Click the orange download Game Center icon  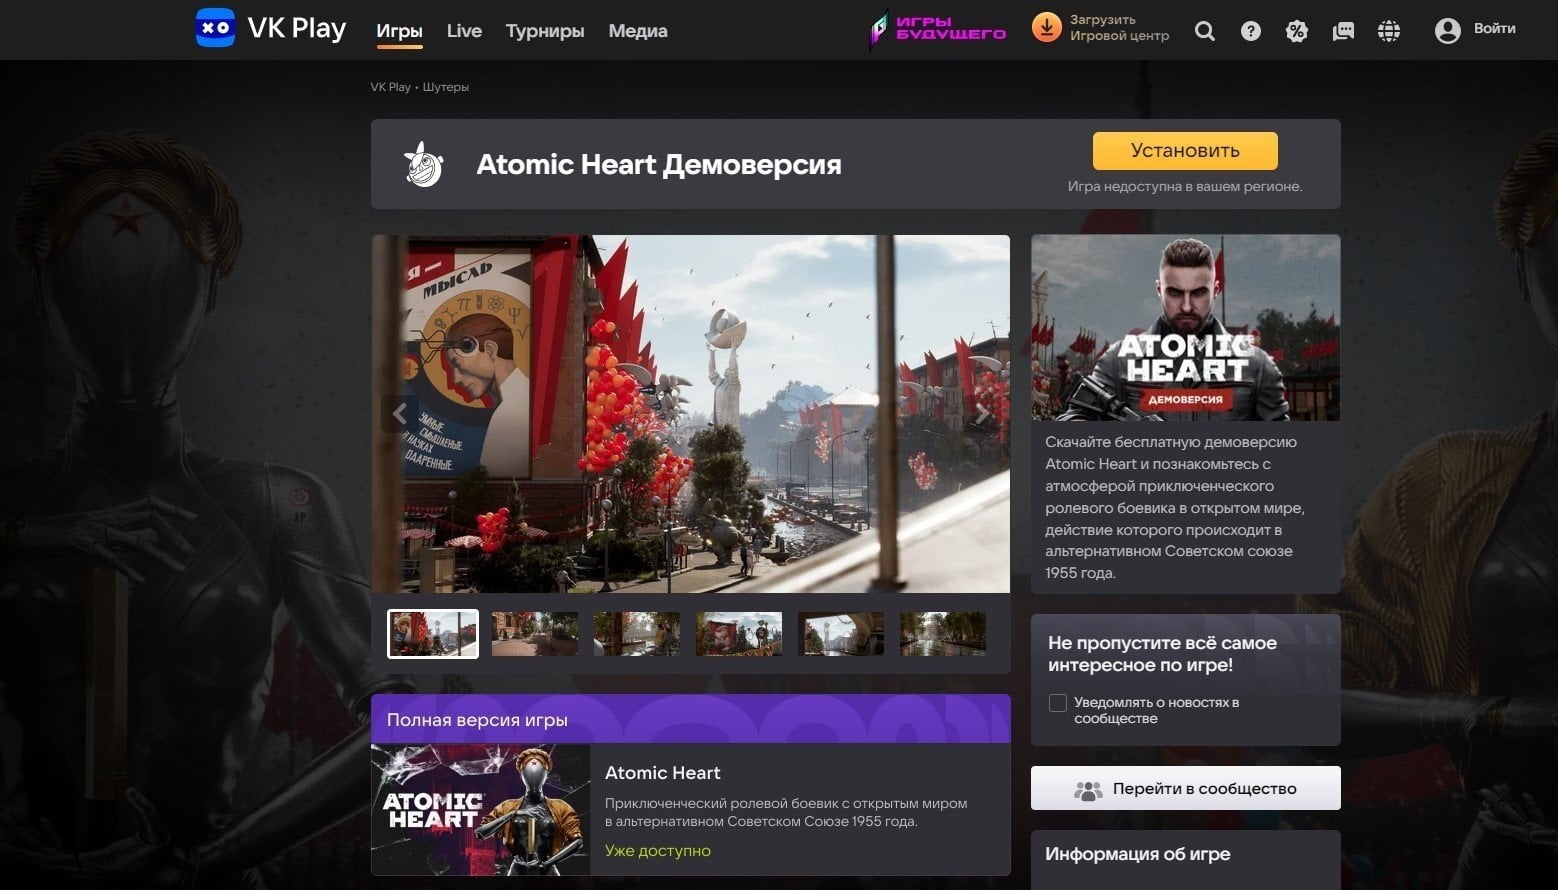coord(1046,28)
